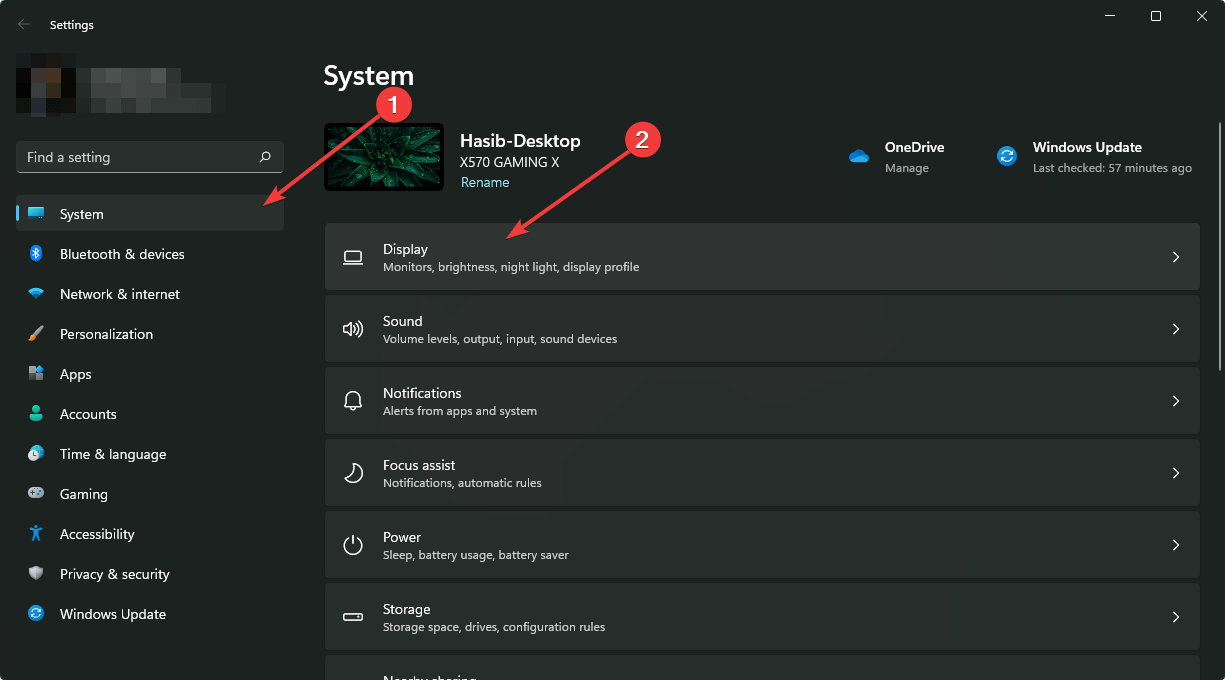Open Apps section label

click(75, 374)
